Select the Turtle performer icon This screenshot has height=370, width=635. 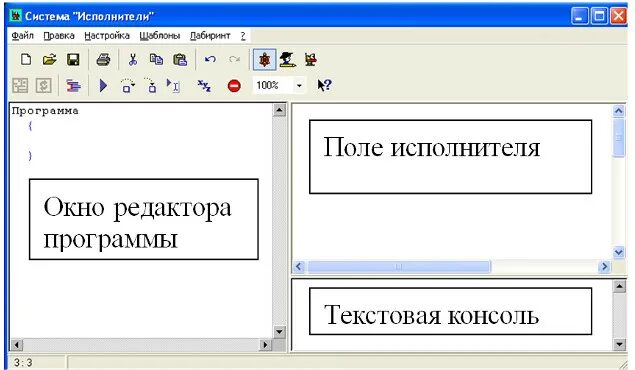pyautogui.click(x=264, y=60)
